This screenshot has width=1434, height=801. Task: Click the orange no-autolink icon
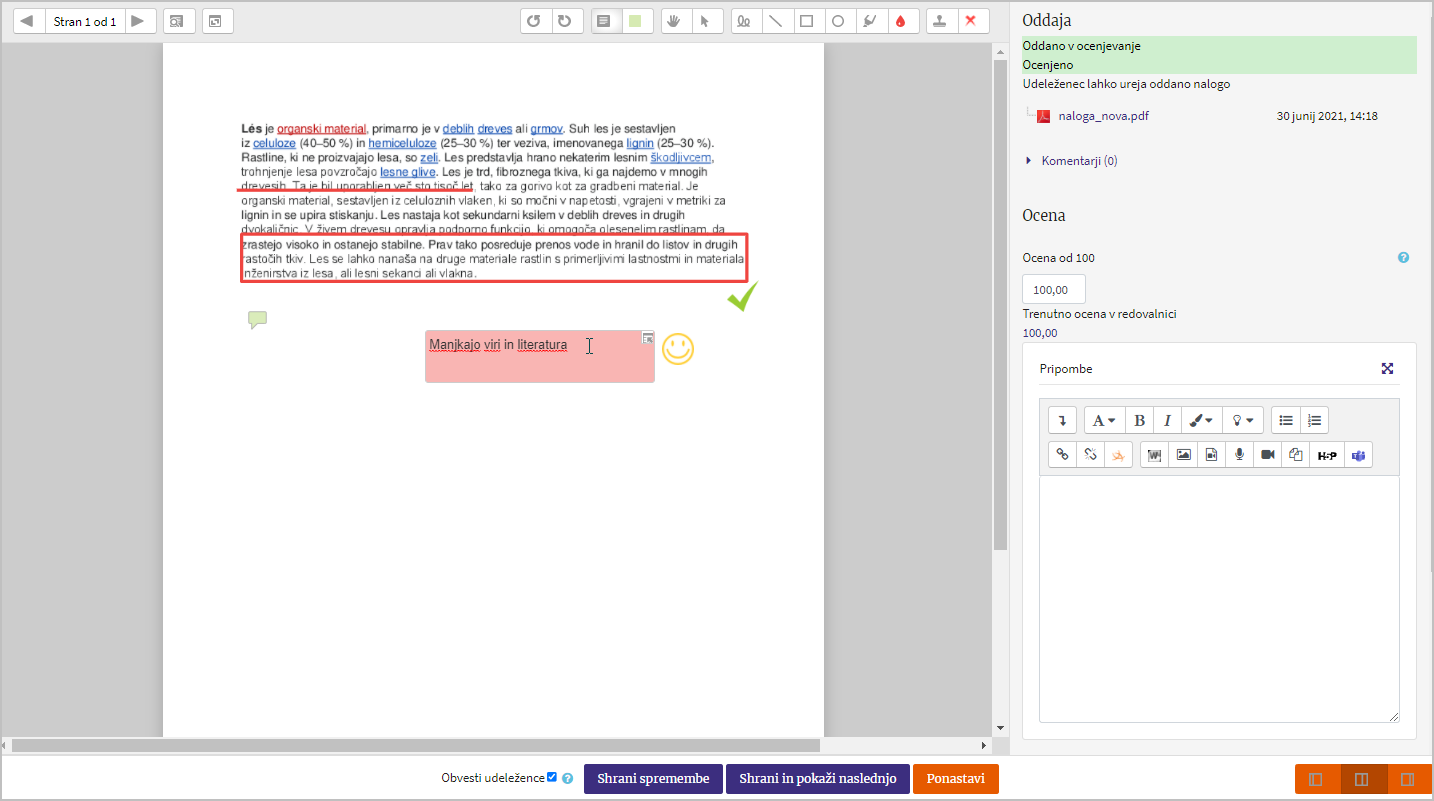[1119, 455]
